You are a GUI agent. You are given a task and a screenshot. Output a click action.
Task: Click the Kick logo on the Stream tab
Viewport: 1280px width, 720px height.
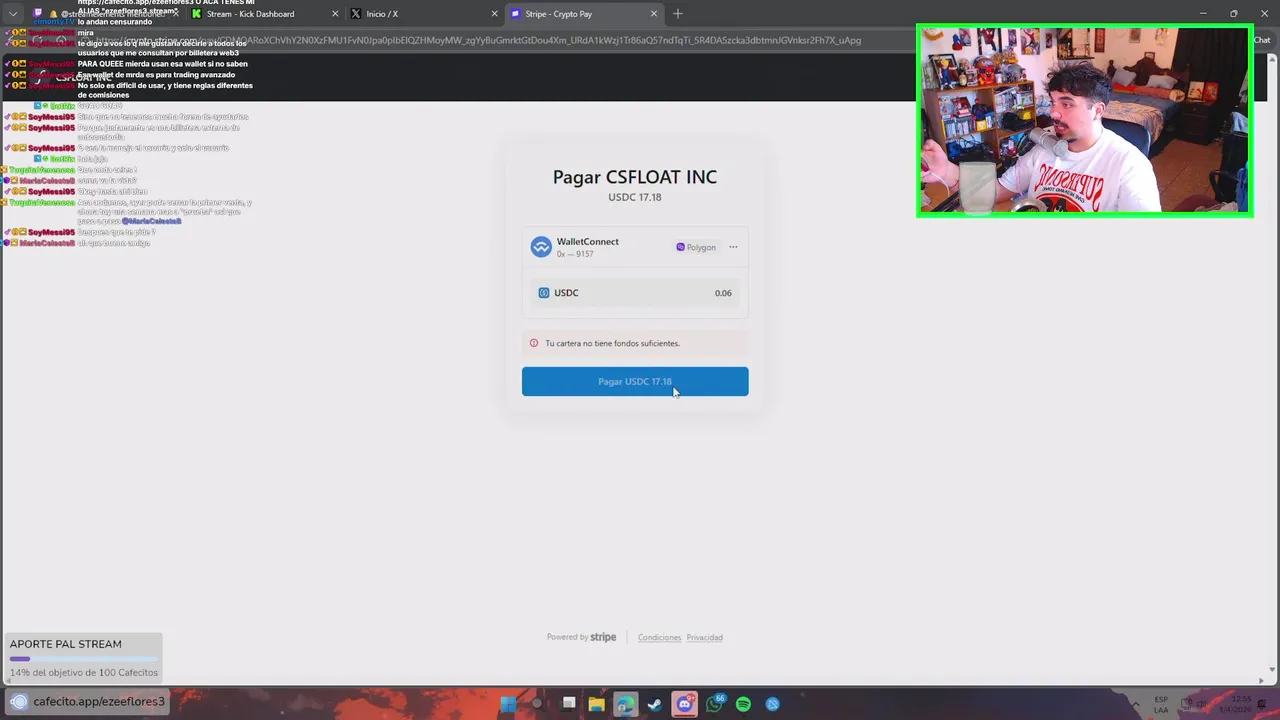click(x=197, y=14)
